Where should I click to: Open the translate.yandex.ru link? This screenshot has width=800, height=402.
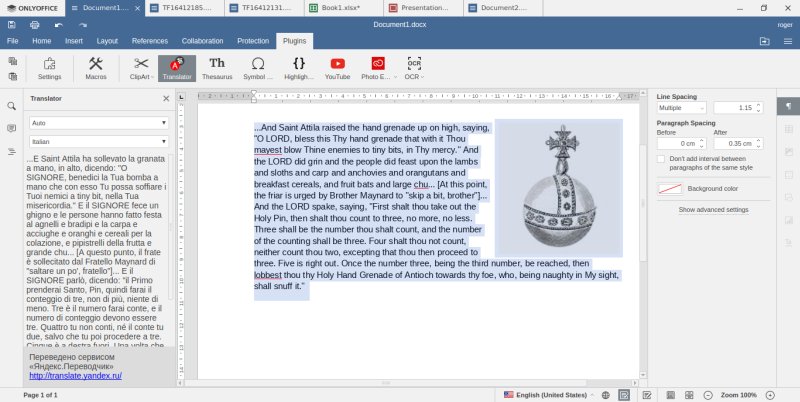pyautogui.click(x=76, y=376)
